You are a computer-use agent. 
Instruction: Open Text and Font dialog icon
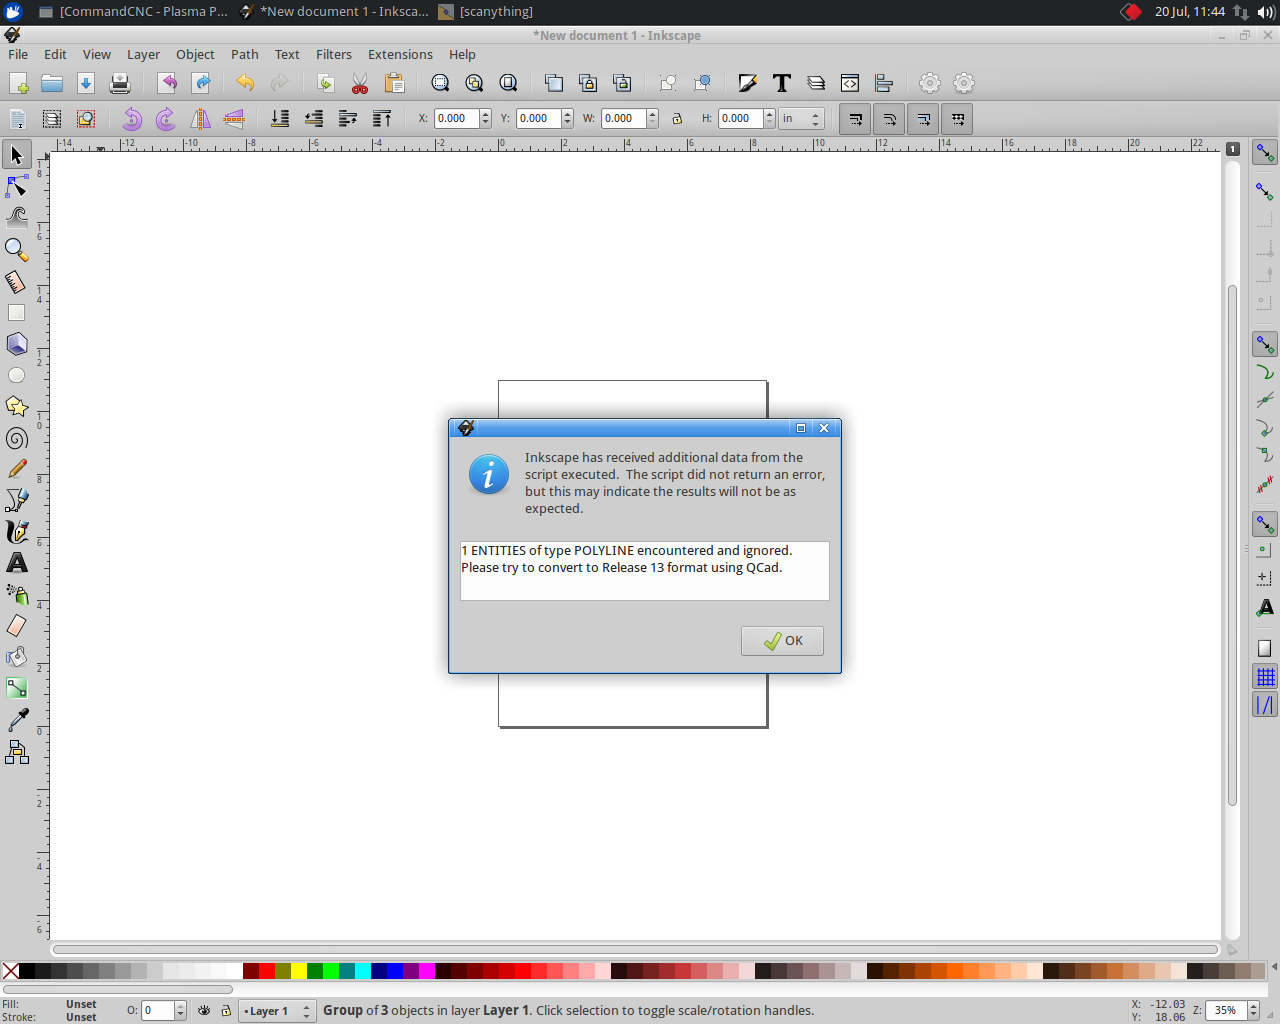coord(782,83)
